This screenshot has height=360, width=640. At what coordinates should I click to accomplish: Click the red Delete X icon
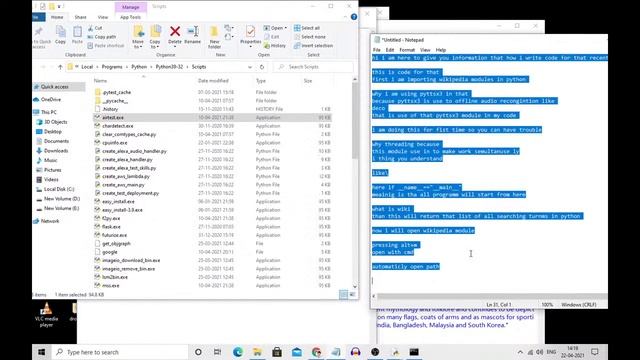[175, 31]
